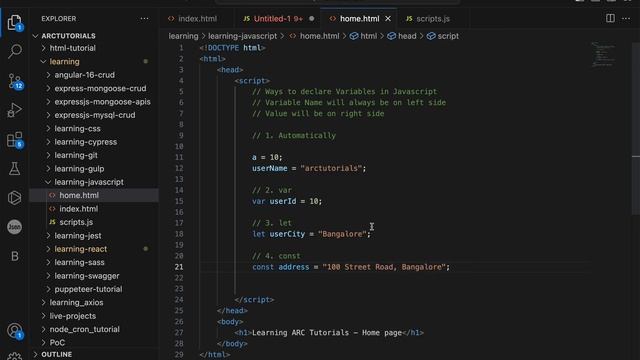Screen dimensions: 640x360
Task: Open the JSON extension icon
Action: [x=14, y=227]
